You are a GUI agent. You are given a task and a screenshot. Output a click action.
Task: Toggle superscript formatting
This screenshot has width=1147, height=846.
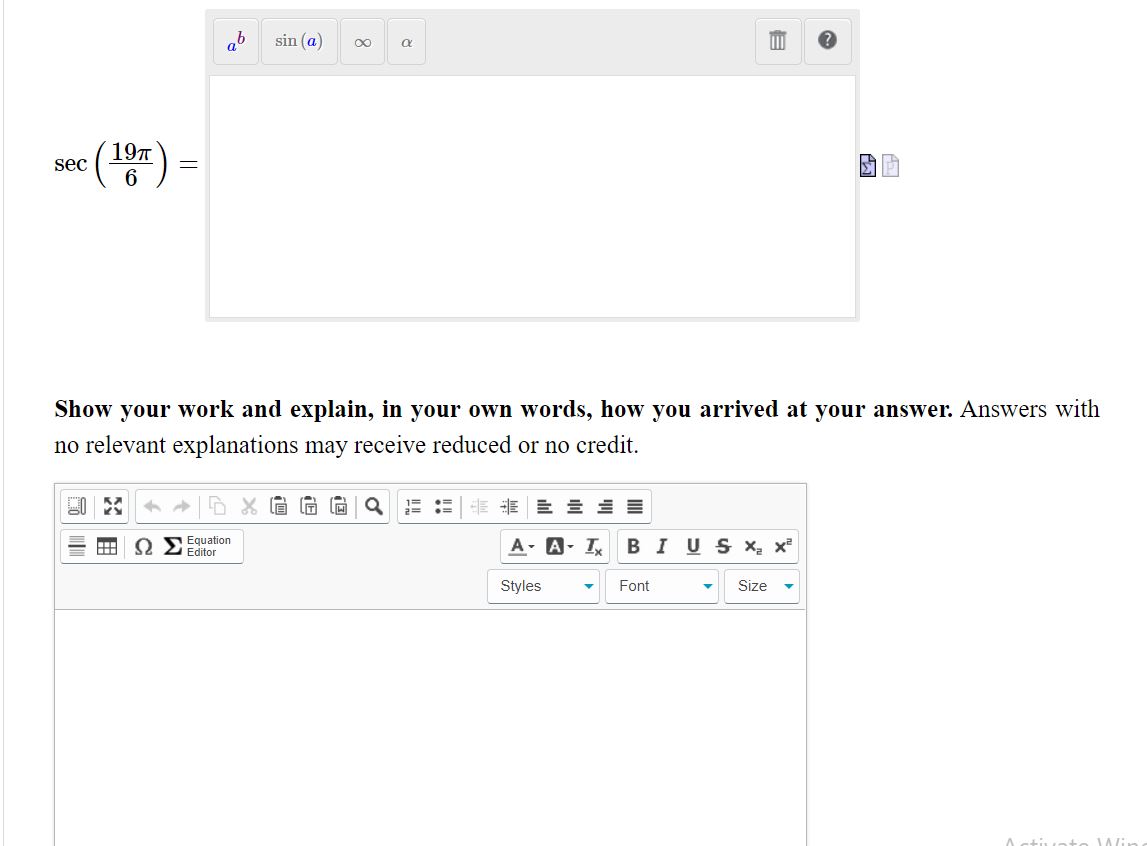click(783, 546)
